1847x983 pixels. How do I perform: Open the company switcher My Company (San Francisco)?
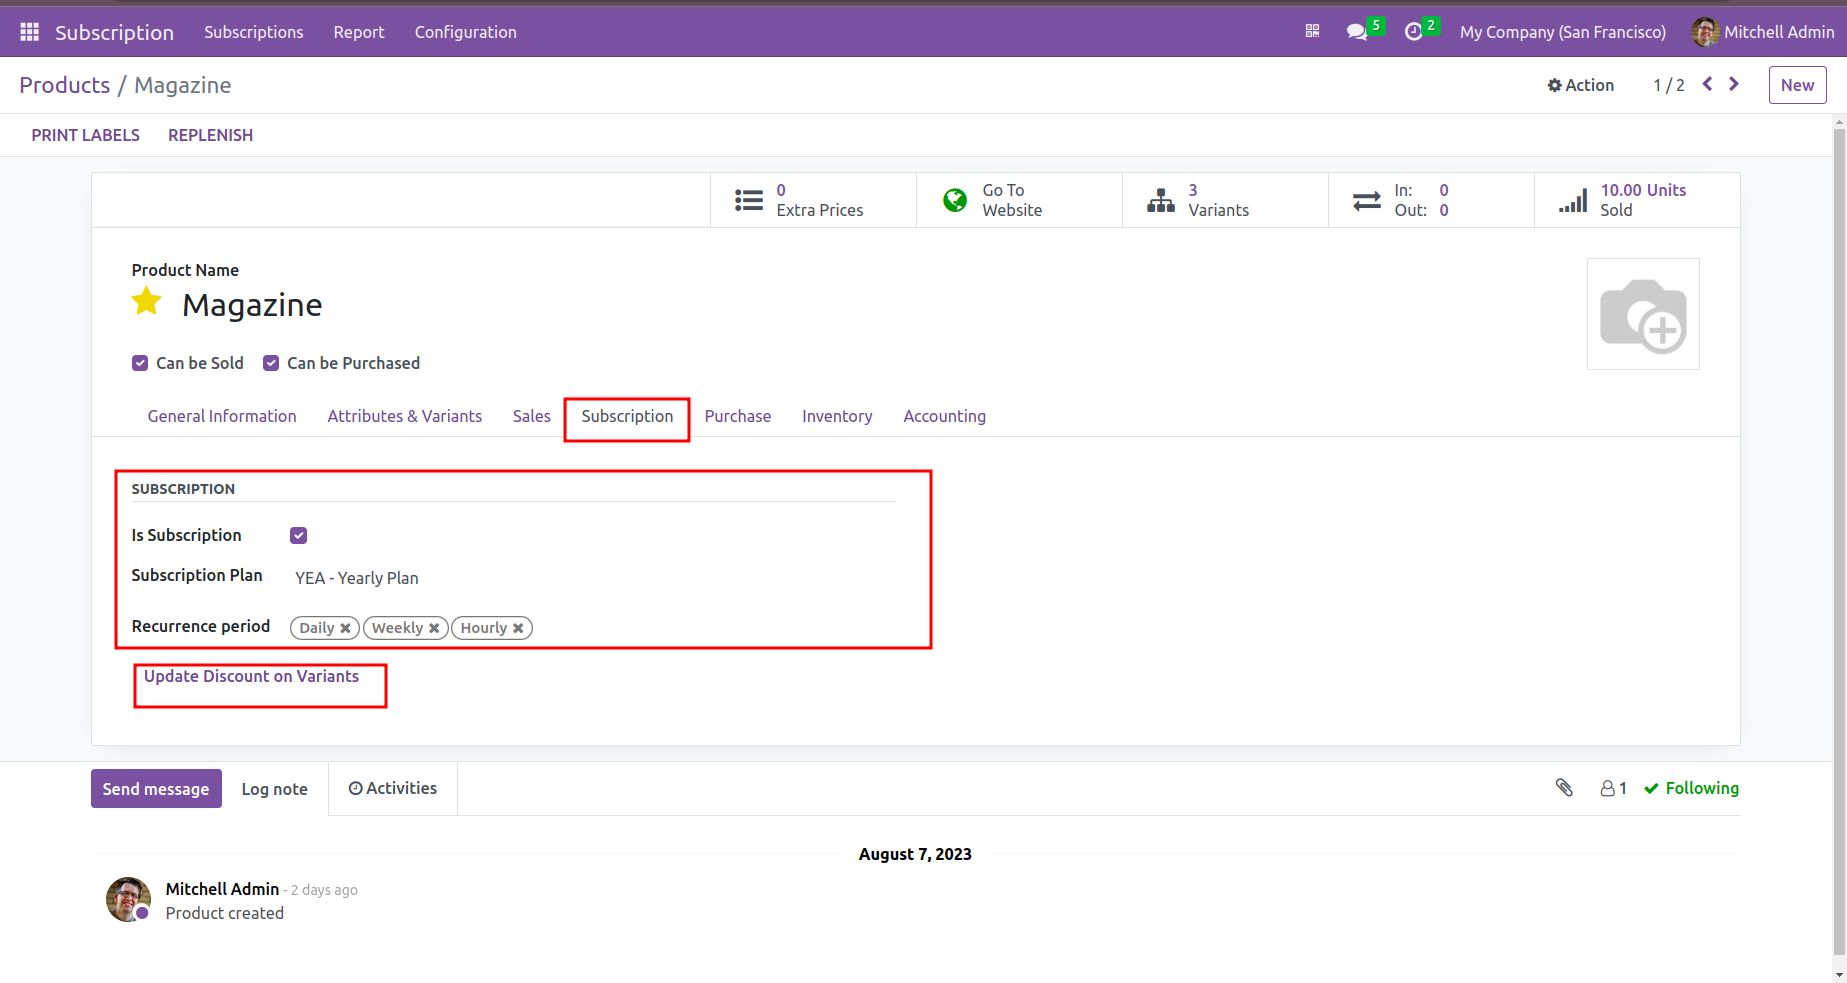click(x=1563, y=32)
